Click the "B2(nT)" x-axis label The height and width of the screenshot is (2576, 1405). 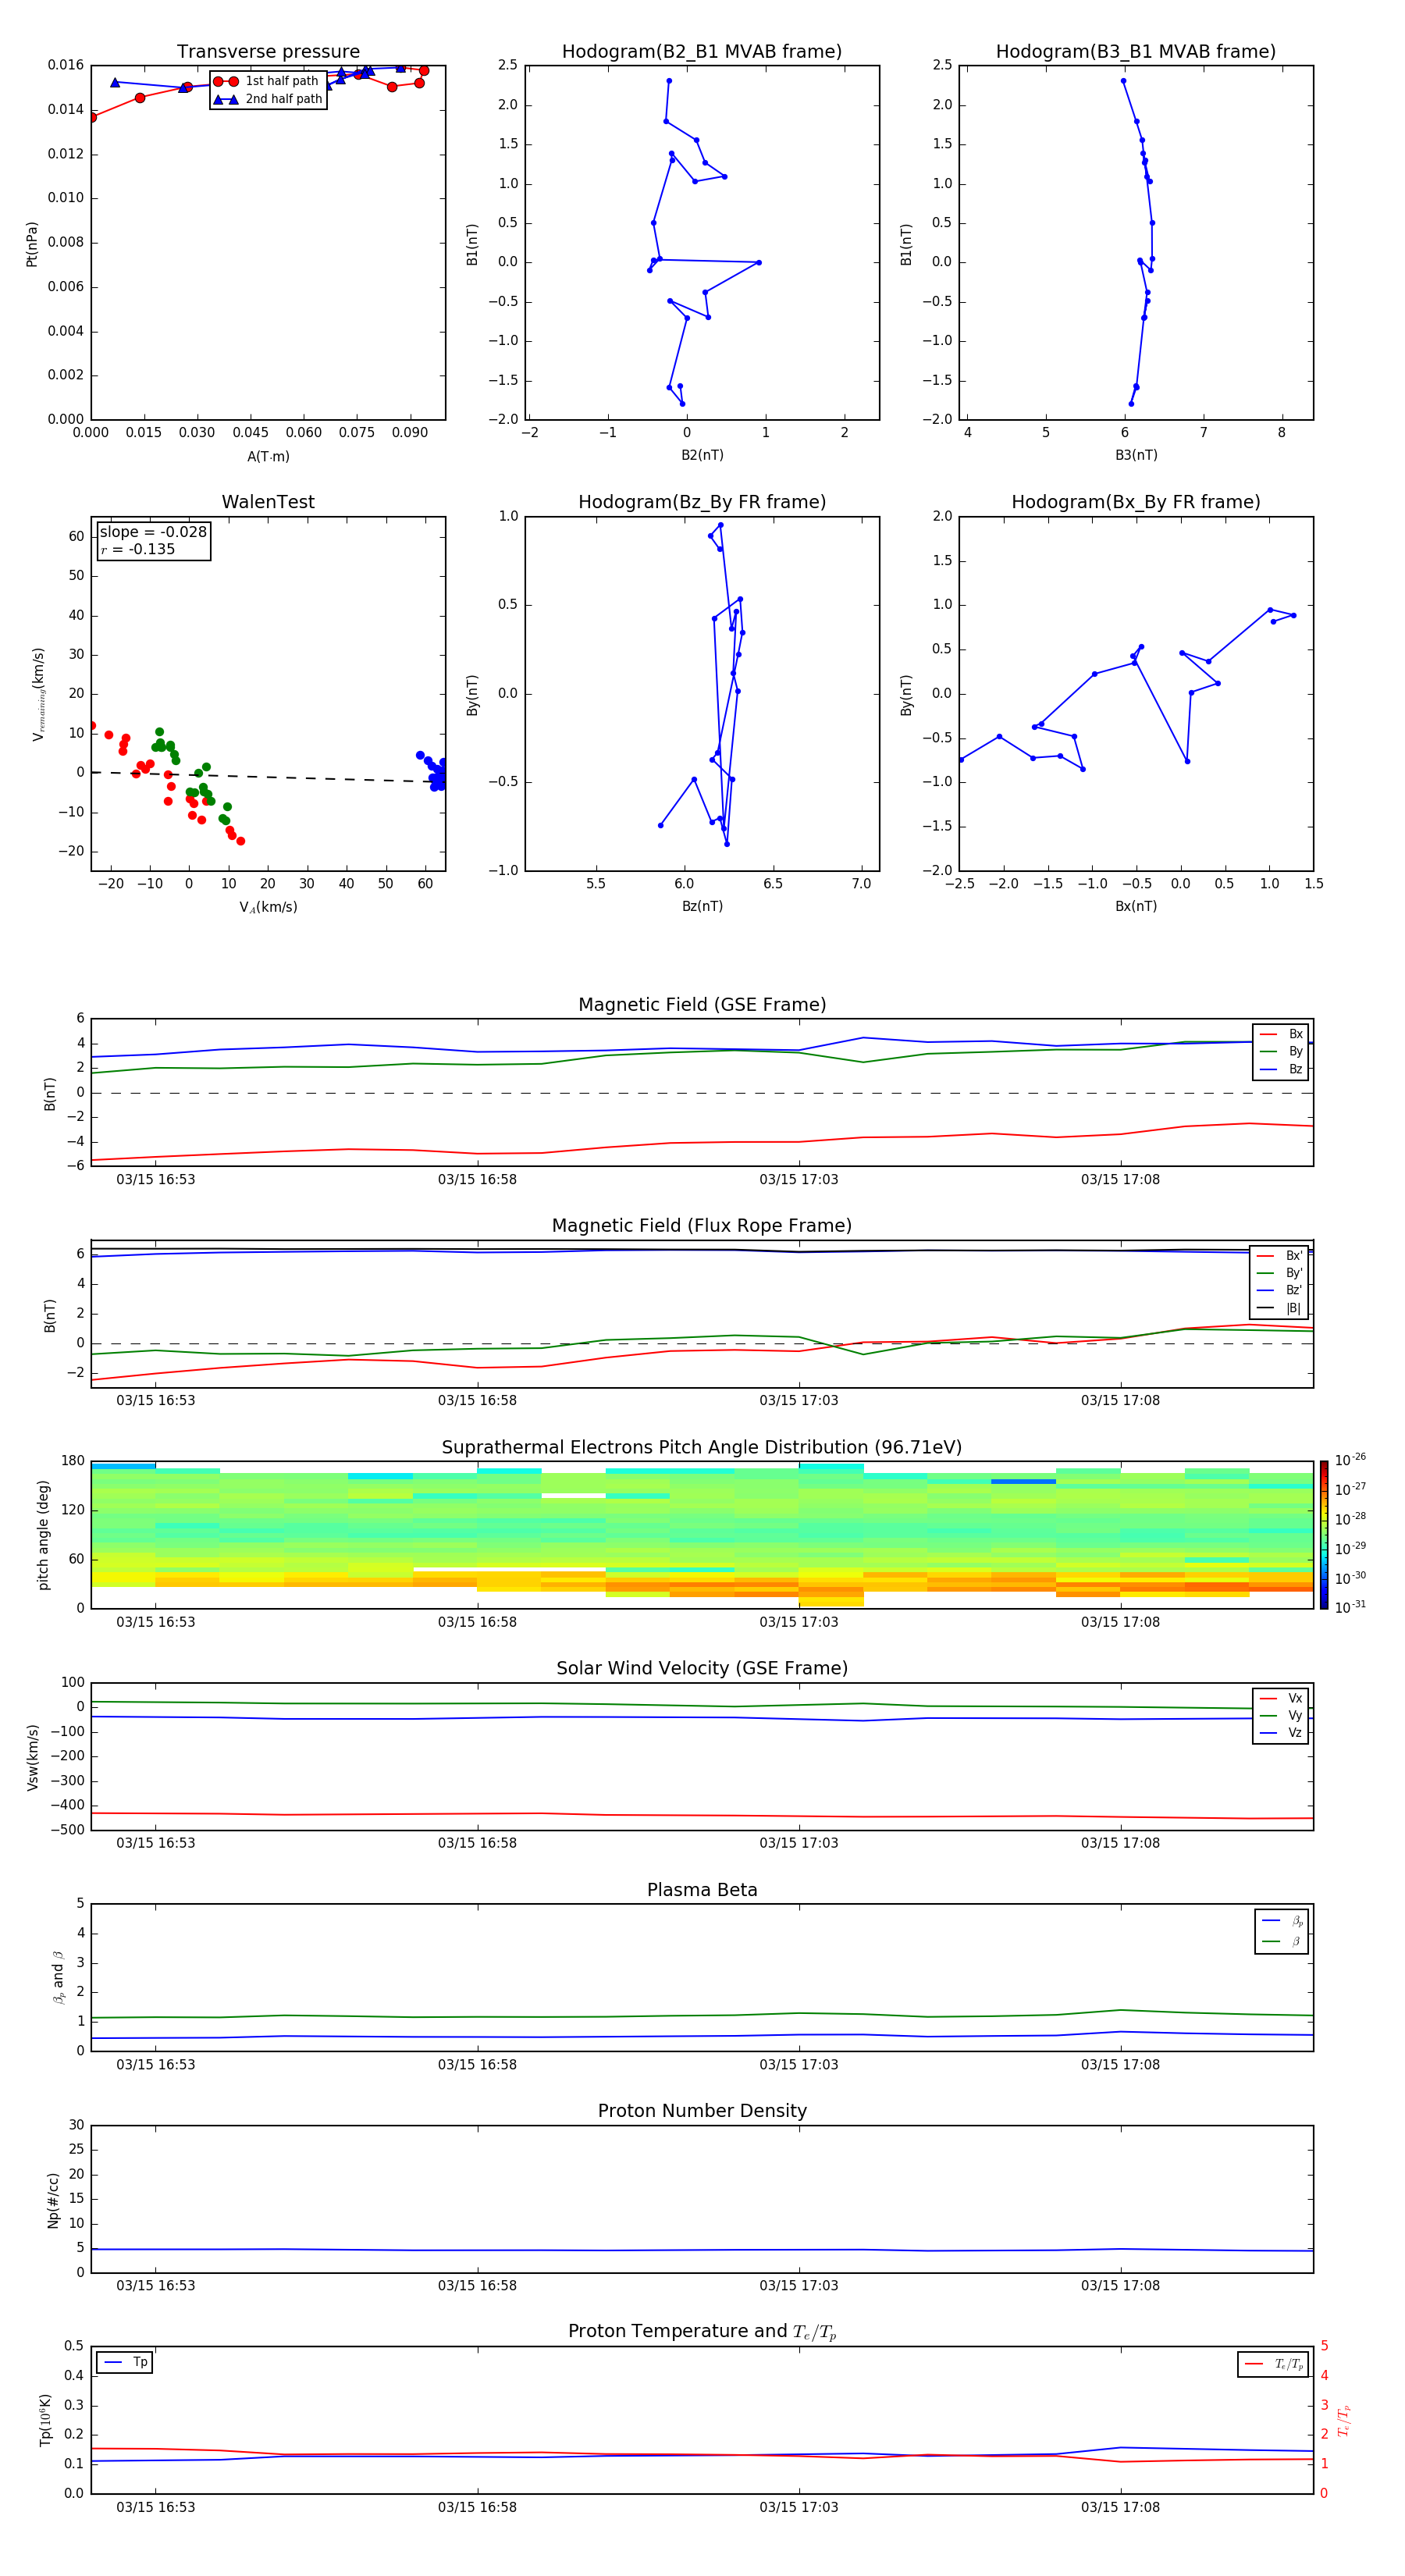[702, 456]
